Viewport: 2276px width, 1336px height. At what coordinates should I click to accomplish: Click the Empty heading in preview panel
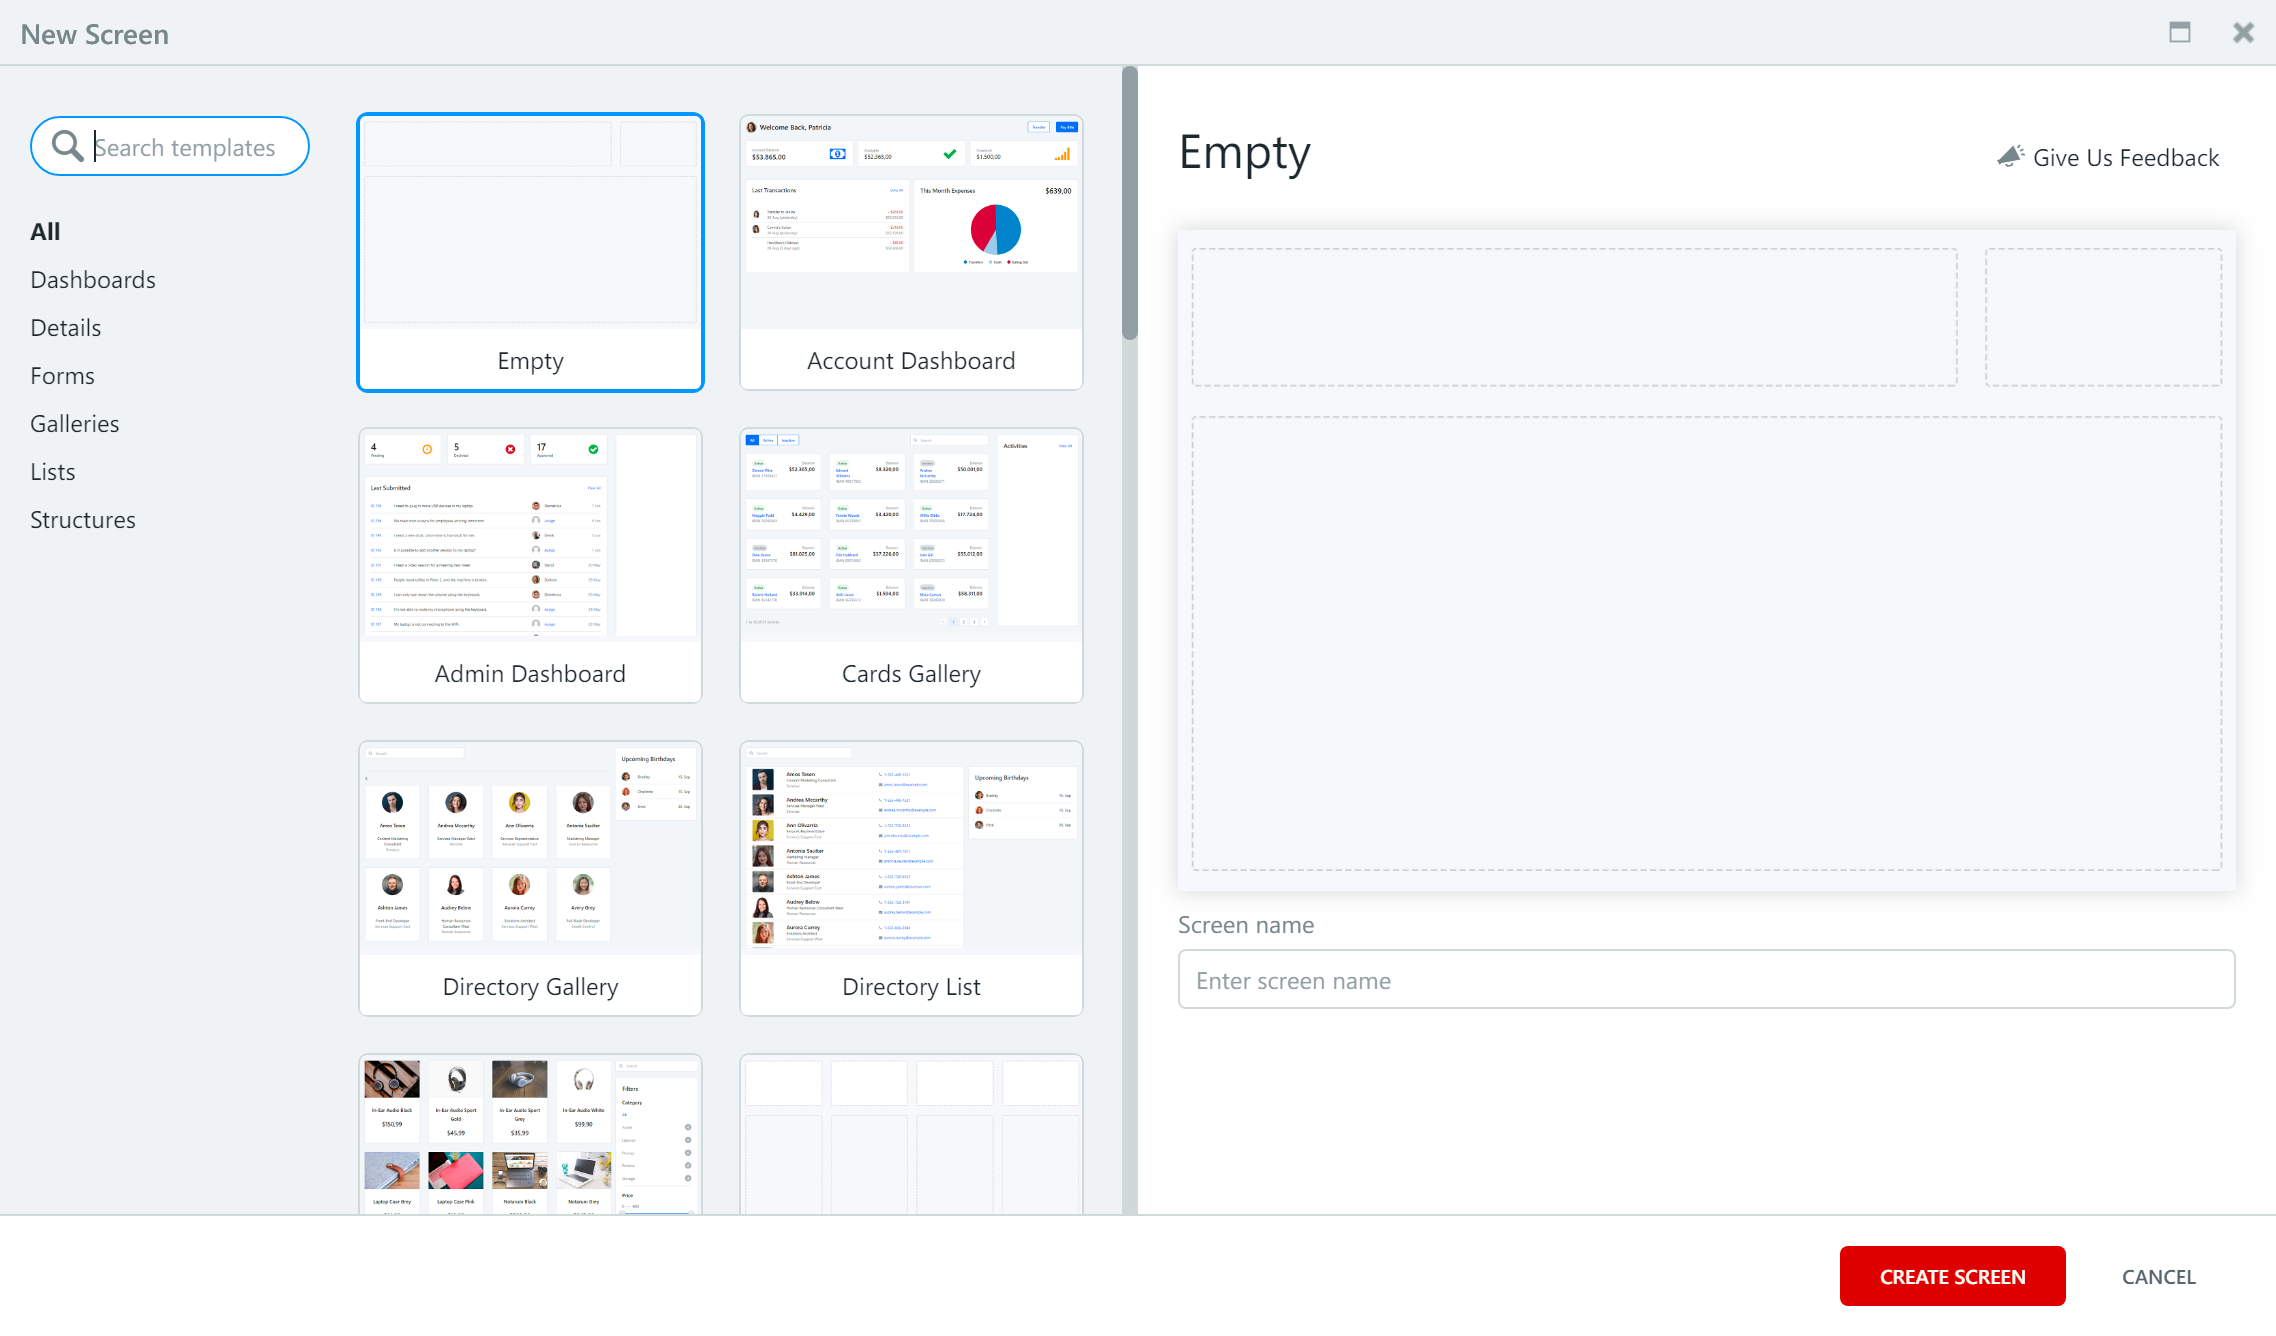tap(1244, 152)
